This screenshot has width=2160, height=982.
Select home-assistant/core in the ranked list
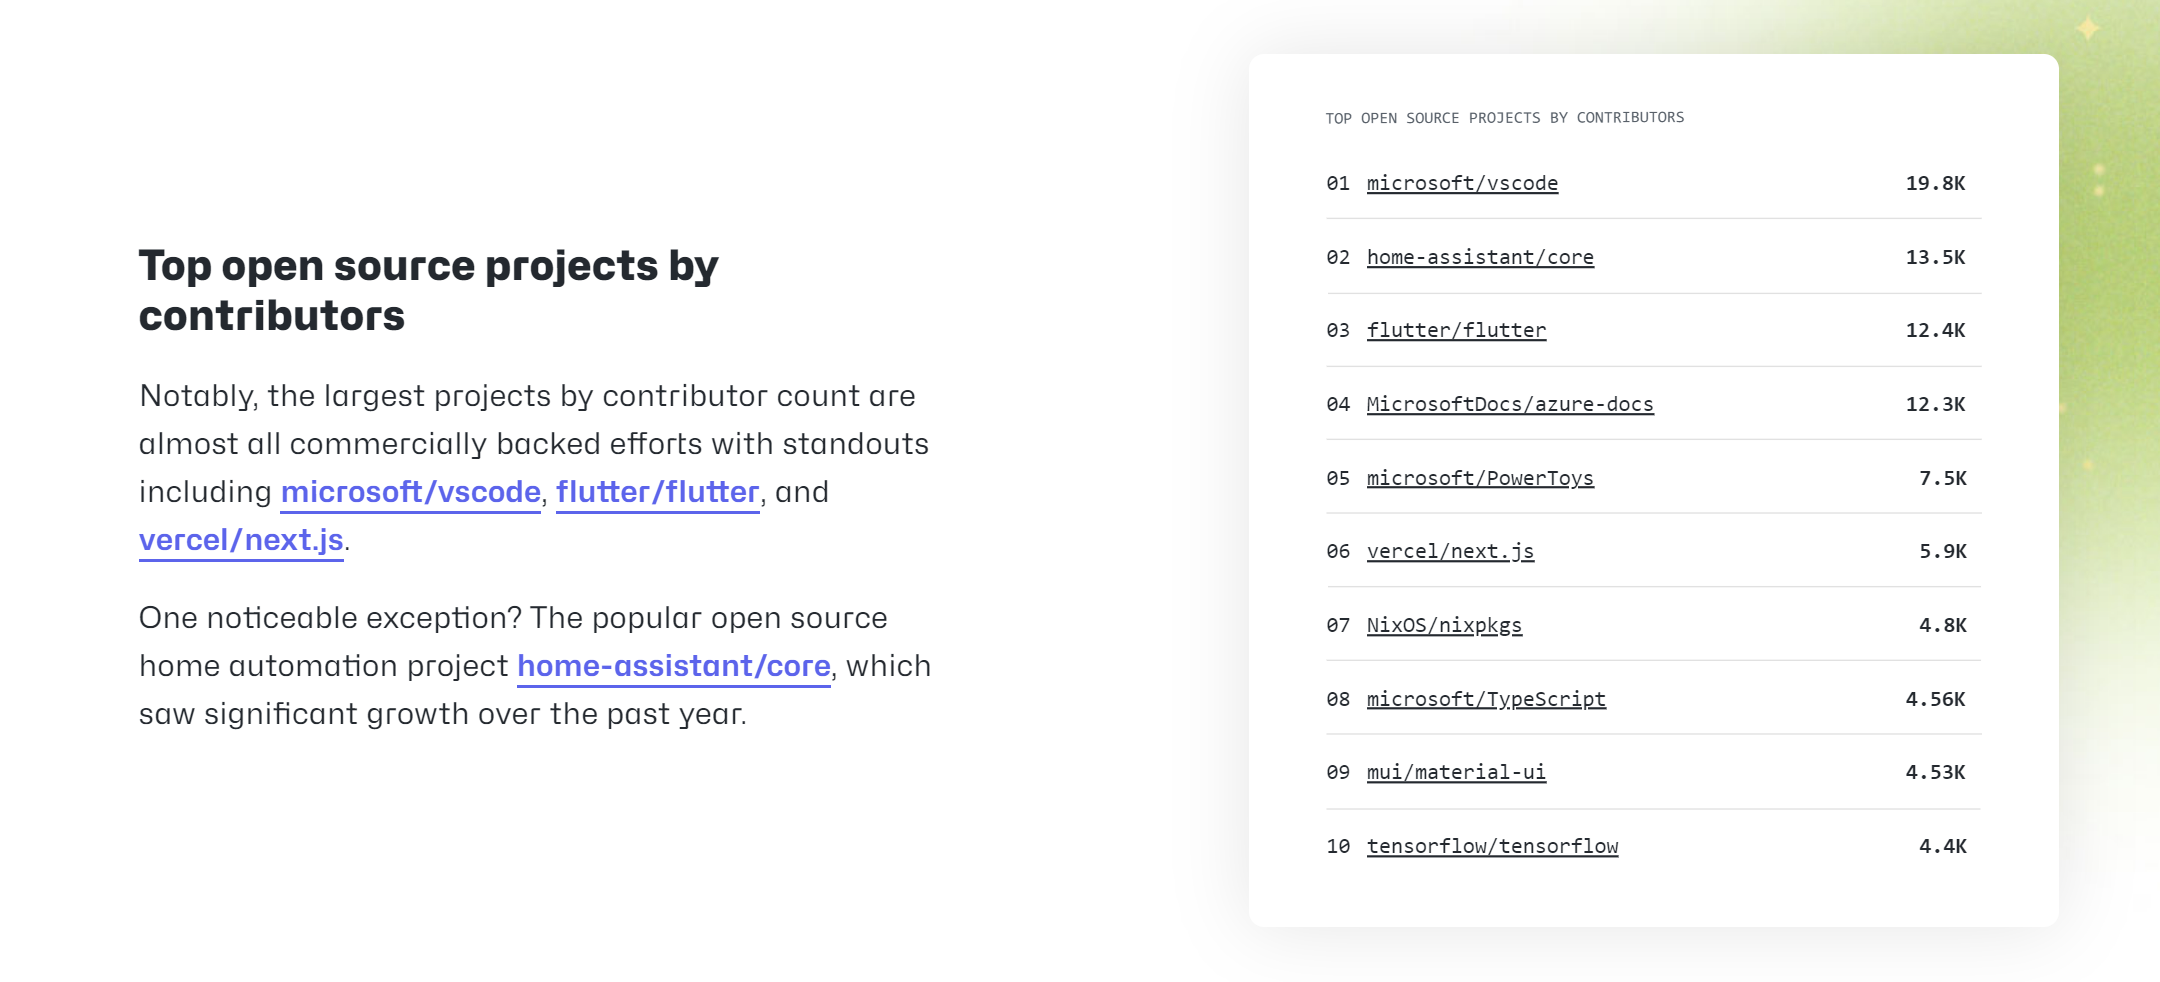[x=1480, y=257]
